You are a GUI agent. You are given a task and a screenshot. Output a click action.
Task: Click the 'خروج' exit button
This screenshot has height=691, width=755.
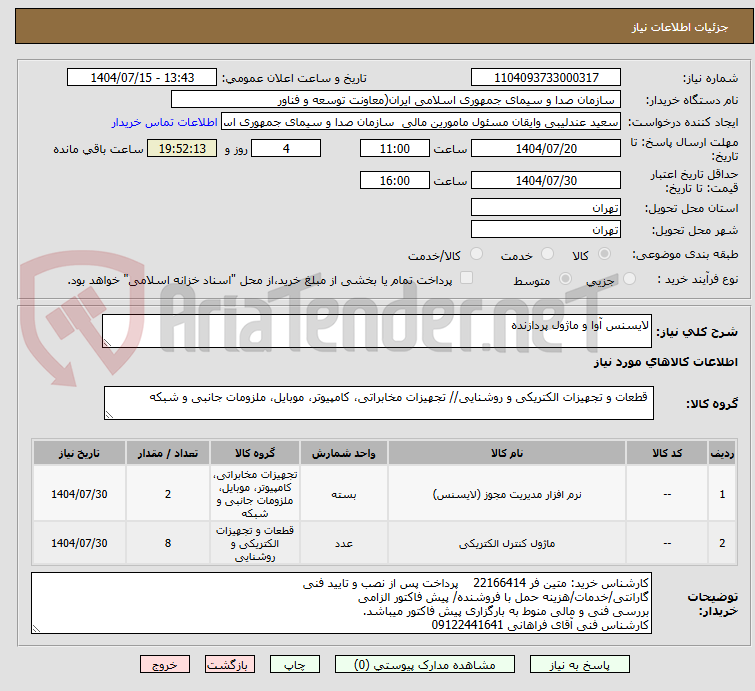165,665
